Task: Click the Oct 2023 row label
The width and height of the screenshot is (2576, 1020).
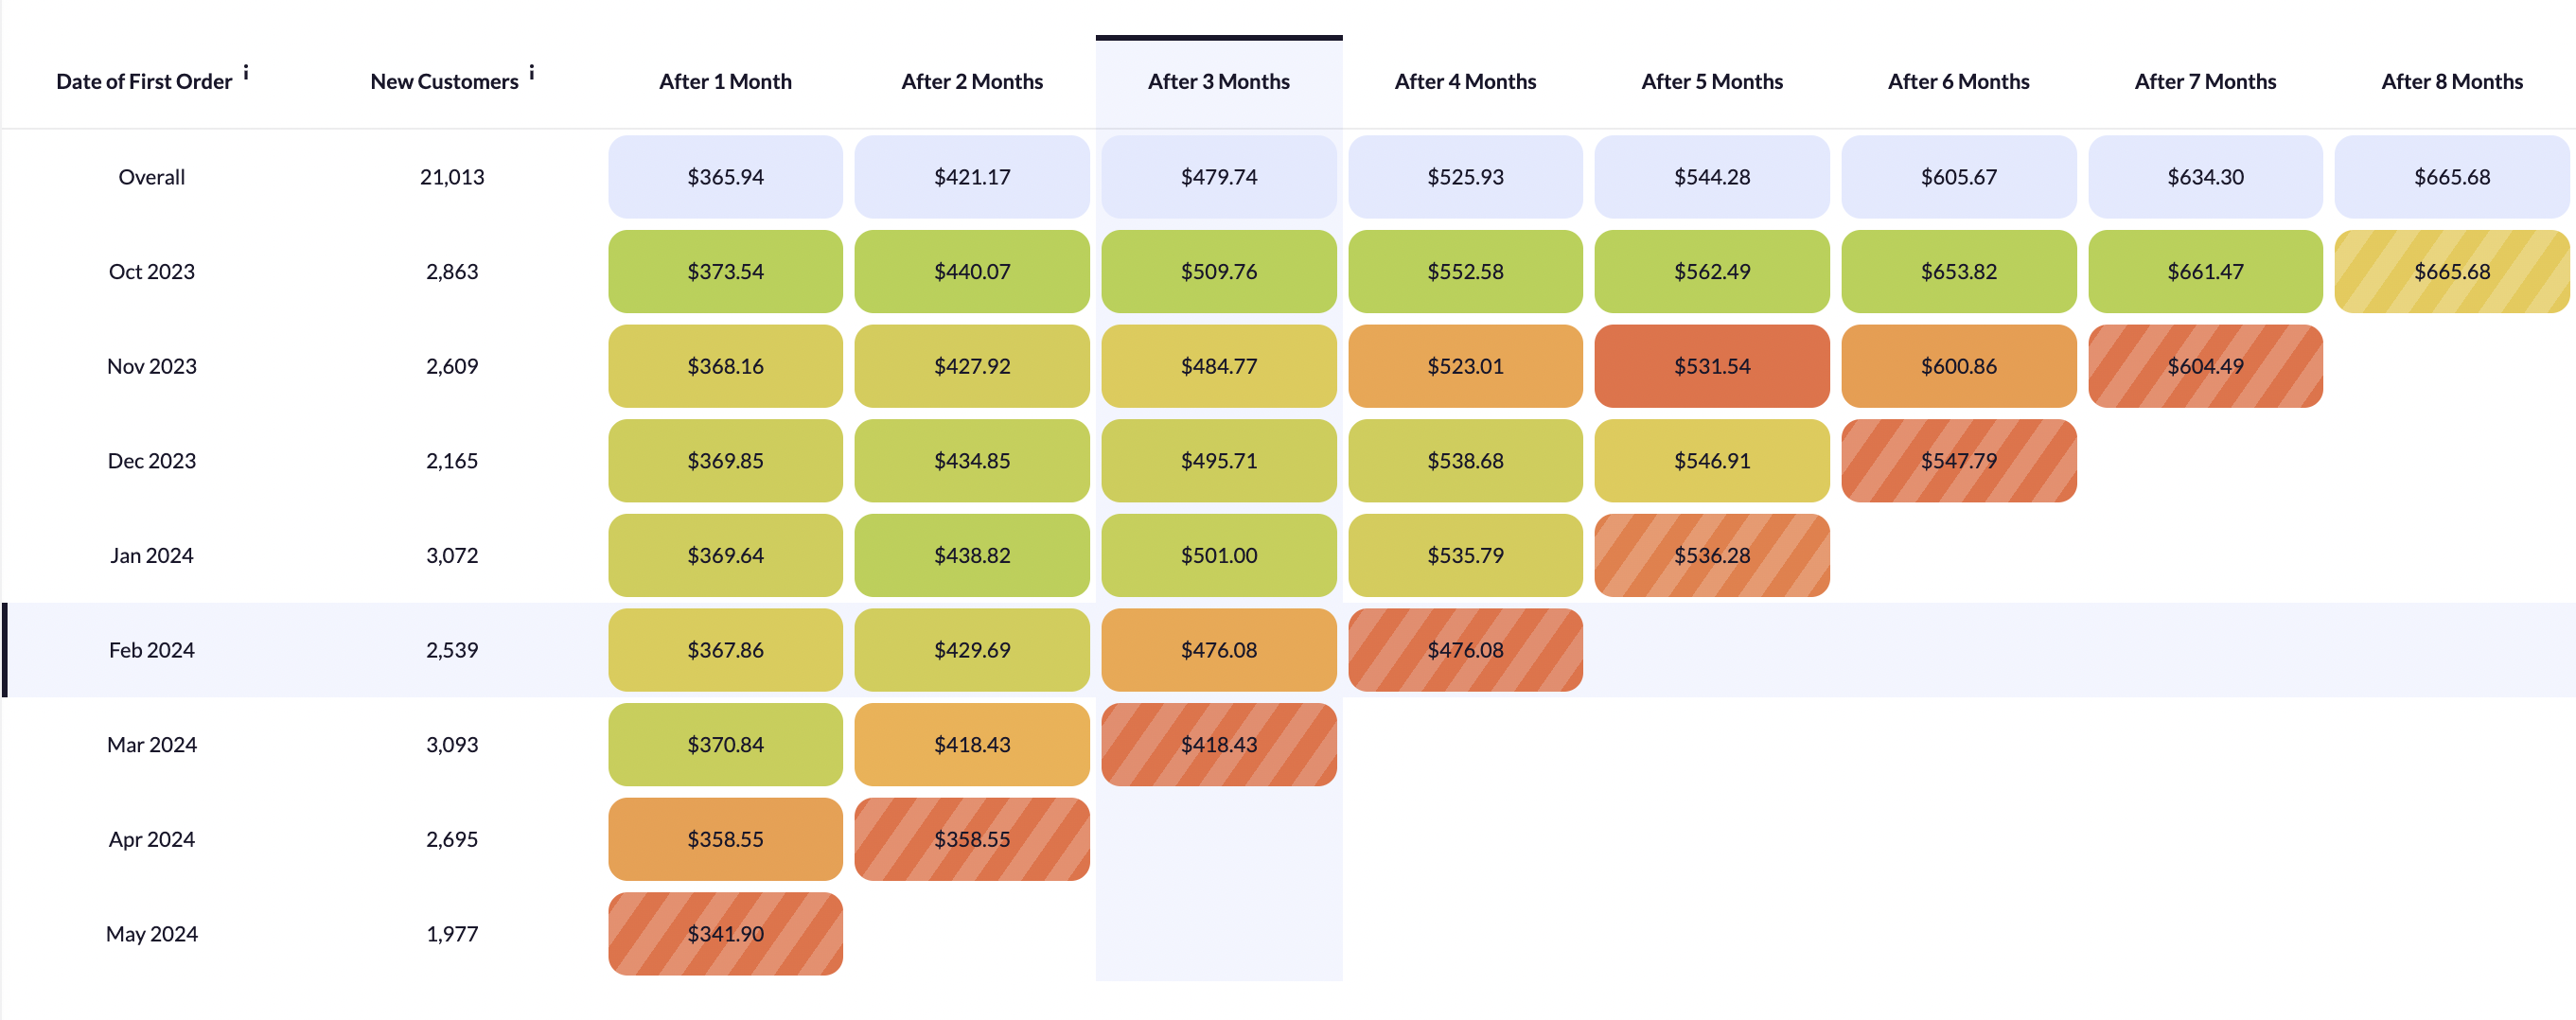Action: [152, 272]
